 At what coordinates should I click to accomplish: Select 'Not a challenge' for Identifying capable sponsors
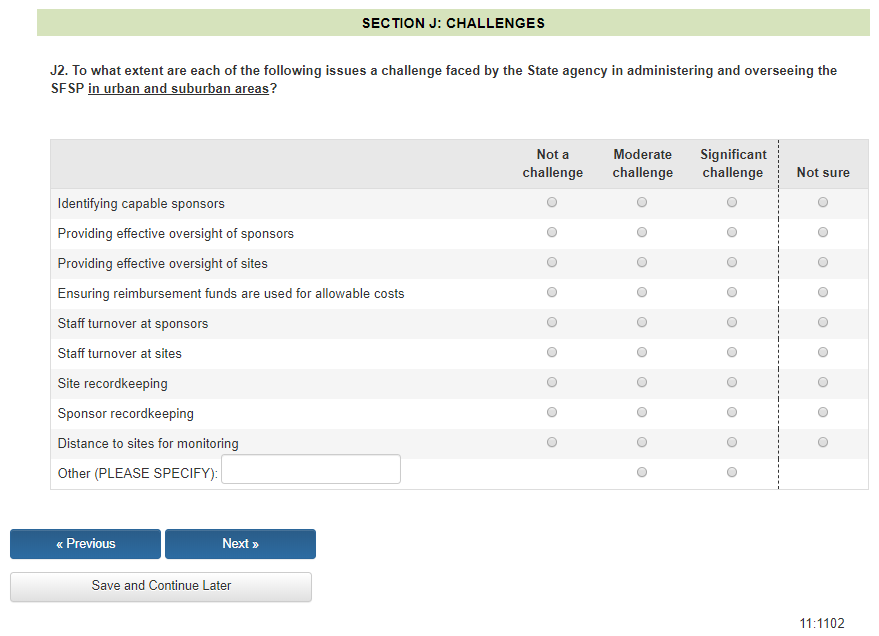(552, 202)
